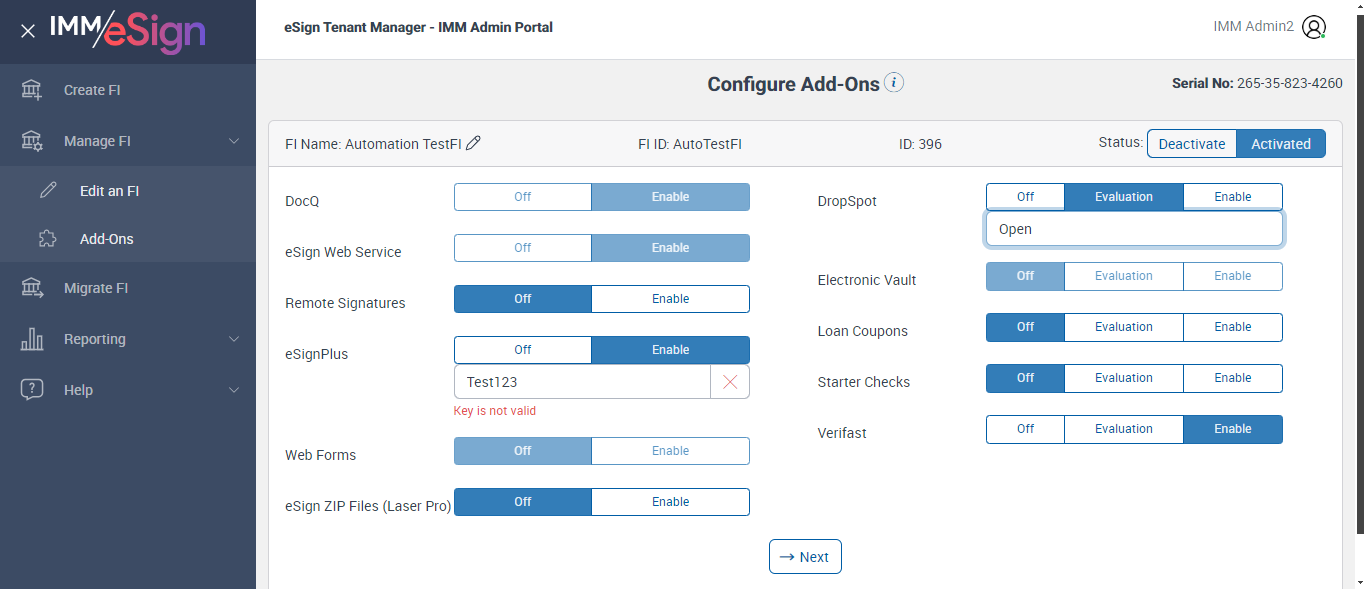Screen dimensions: 1366x589
Task: Set Loan Coupons to Evaluation
Action: (x=1123, y=327)
